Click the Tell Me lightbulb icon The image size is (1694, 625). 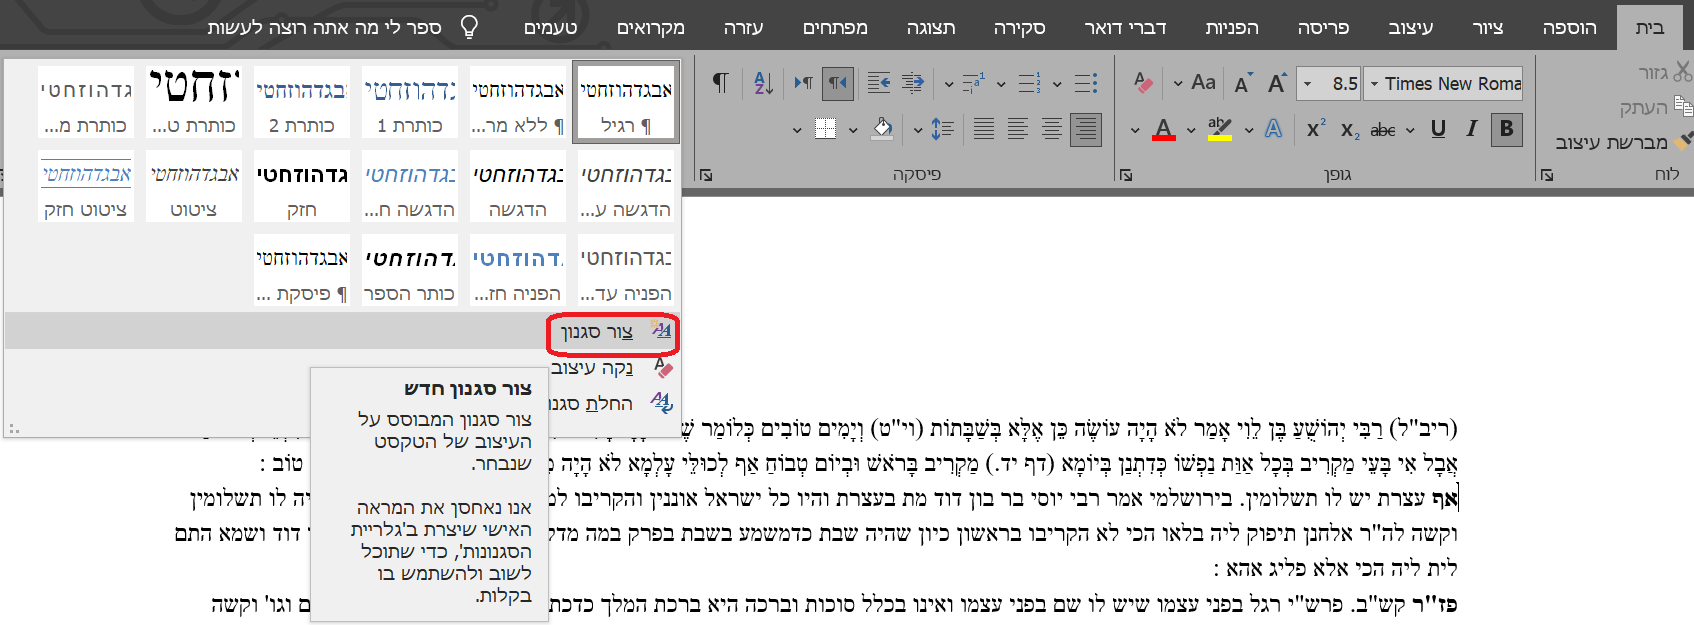(x=468, y=27)
